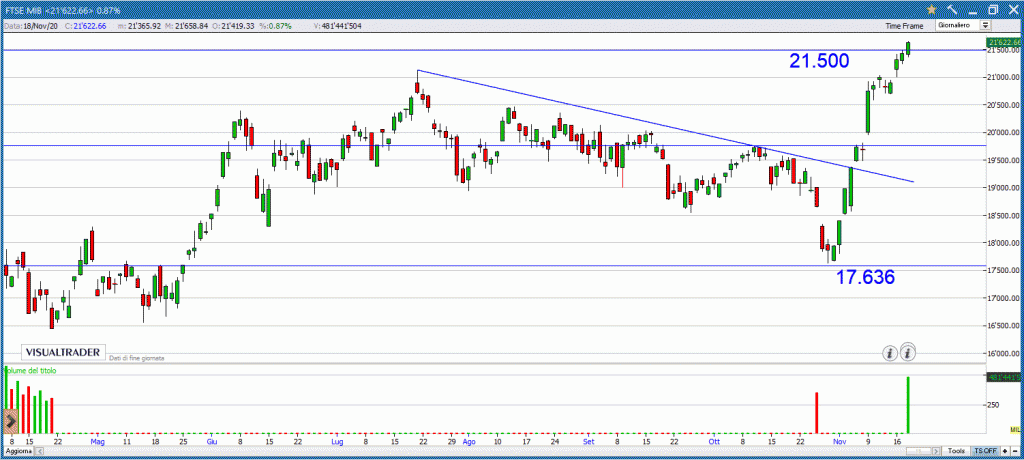
Task: Click the left info icon on chart
Action: click(x=889, y=353)
